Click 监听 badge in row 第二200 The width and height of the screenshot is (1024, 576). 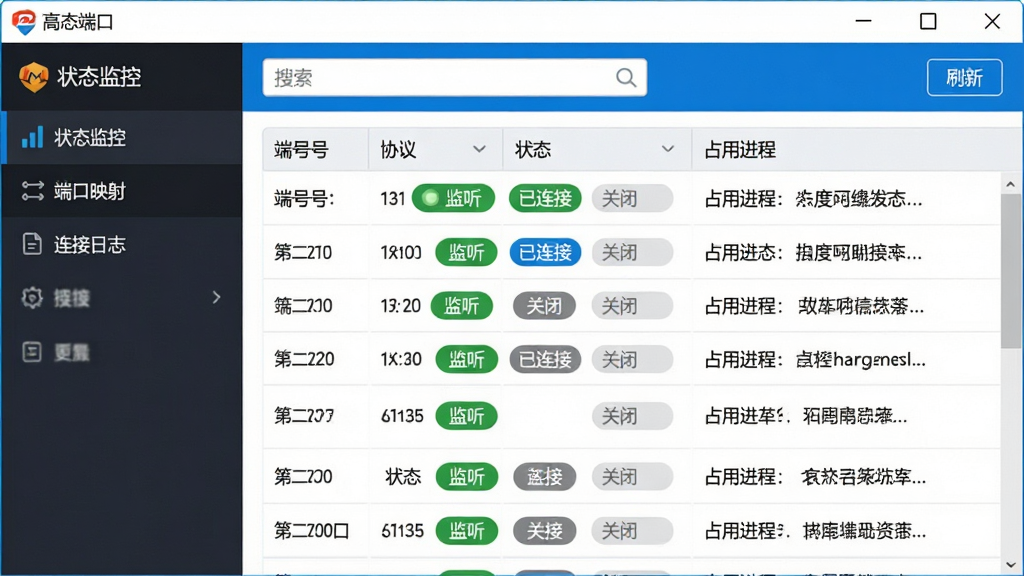click(x=466, y=477)
